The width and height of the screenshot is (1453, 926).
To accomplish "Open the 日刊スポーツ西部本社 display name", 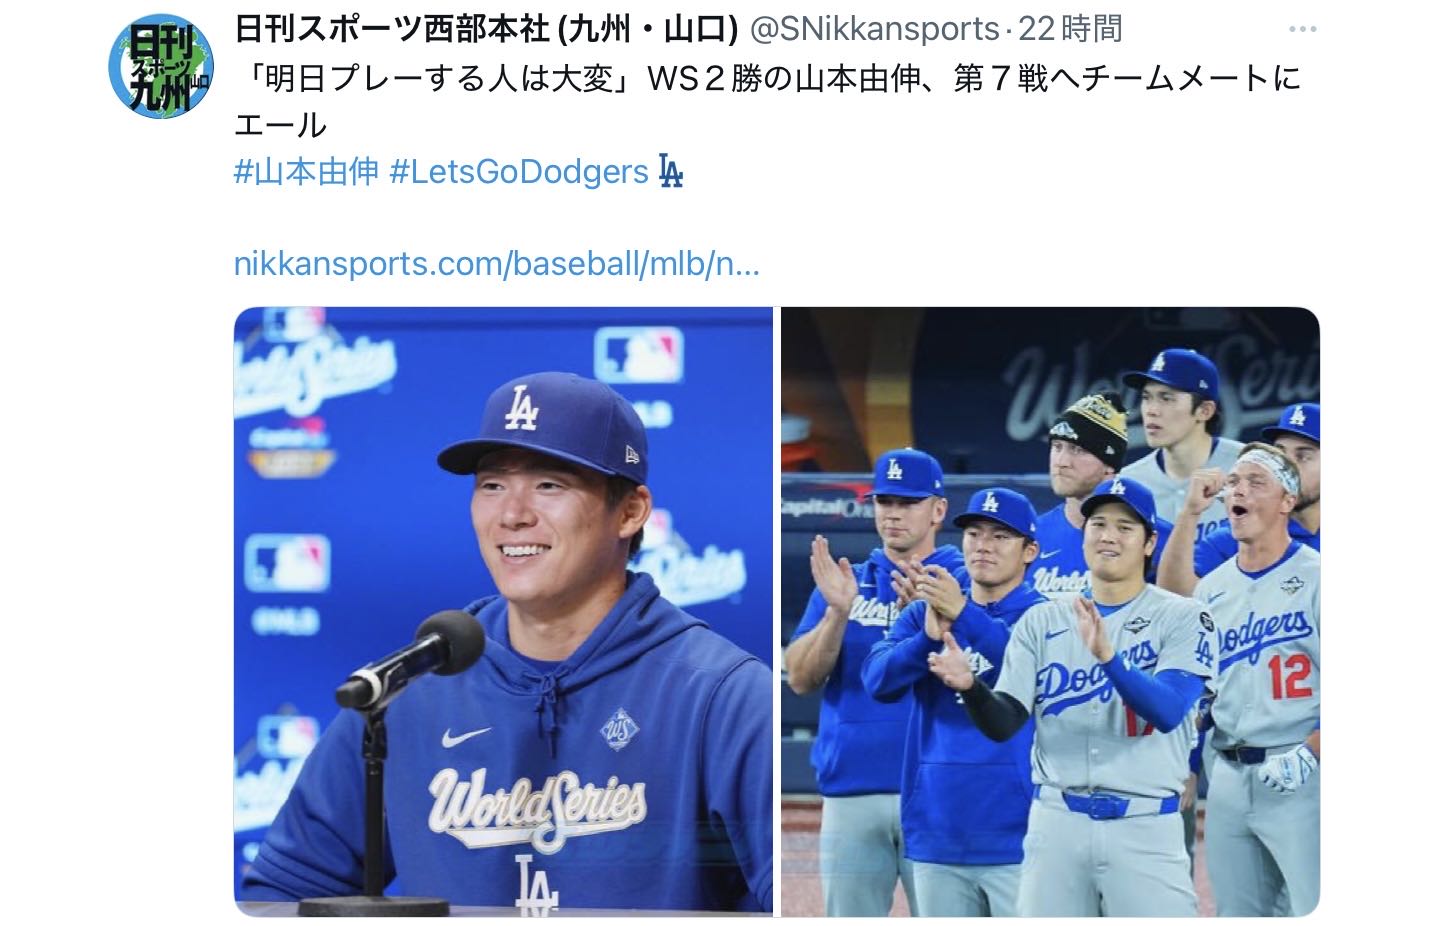I will pos(486,29).
